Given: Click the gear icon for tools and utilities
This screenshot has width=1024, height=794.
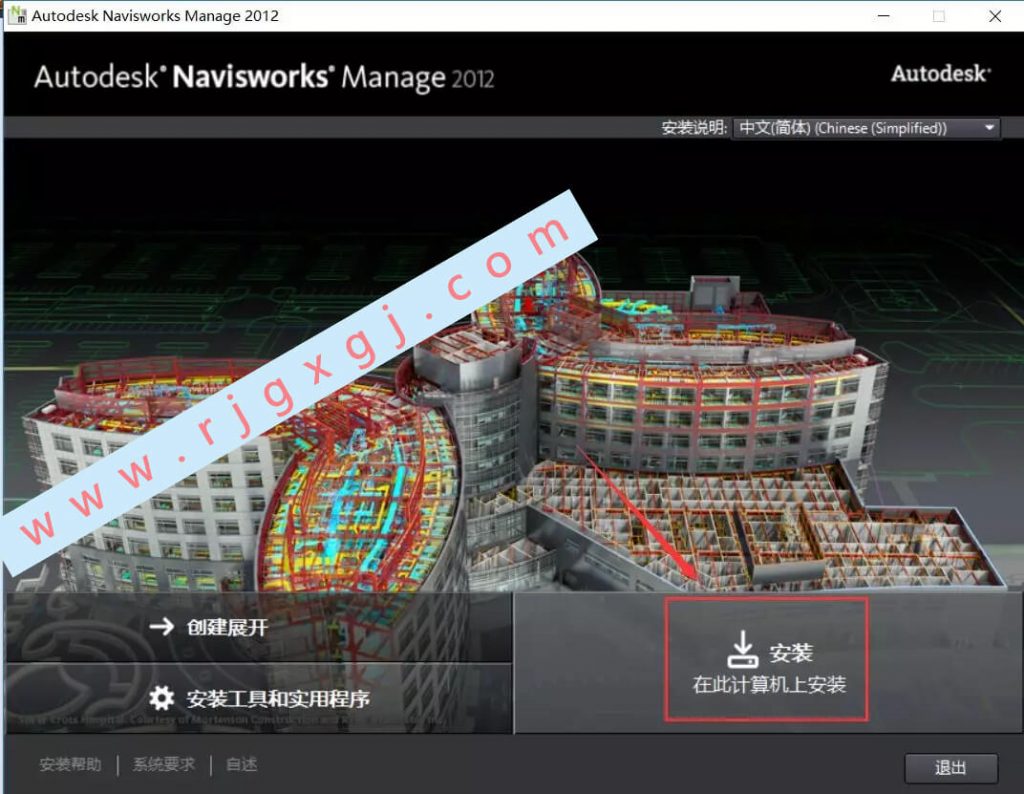Looking at the screenshot, I should coord(161,698).
